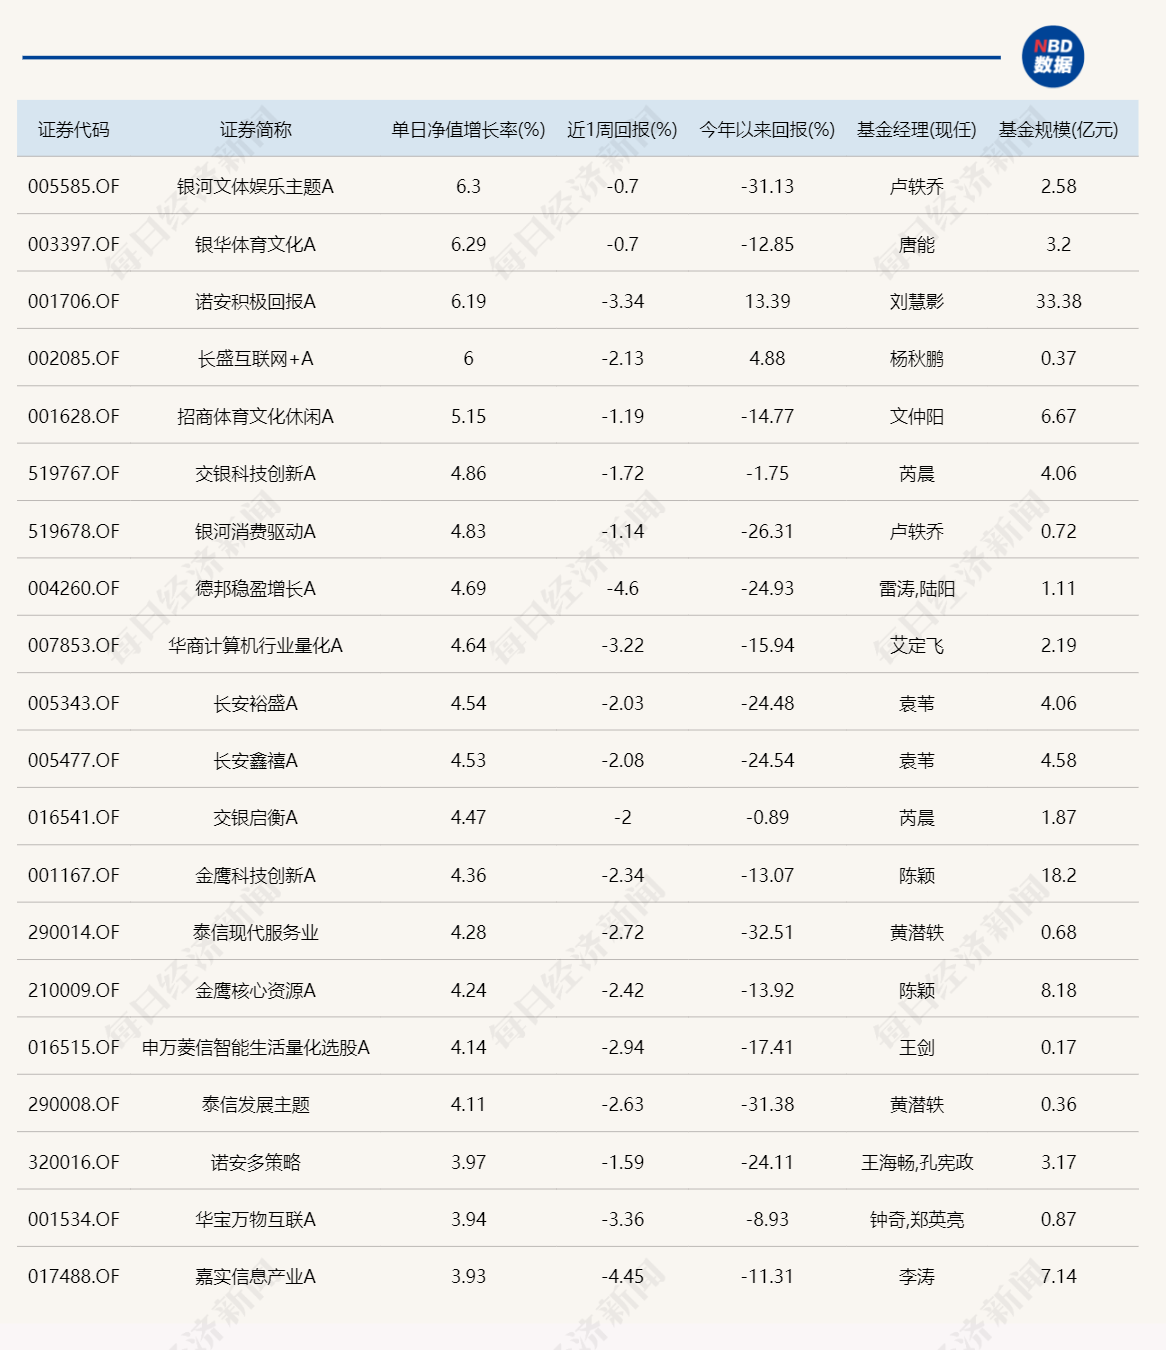Click code 320016.OF

[74, 1162]
